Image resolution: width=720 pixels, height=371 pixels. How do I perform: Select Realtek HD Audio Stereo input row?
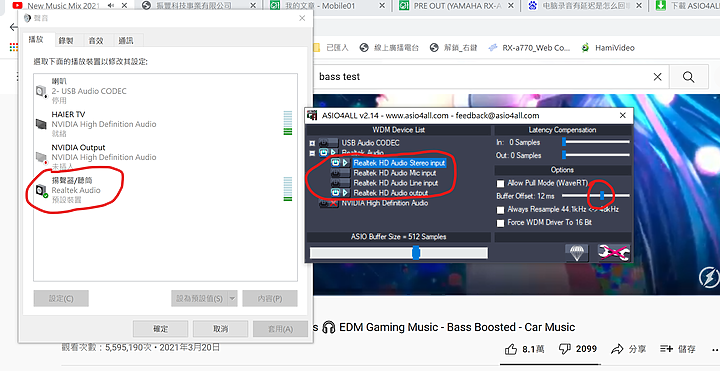click(x=399, y=163)
